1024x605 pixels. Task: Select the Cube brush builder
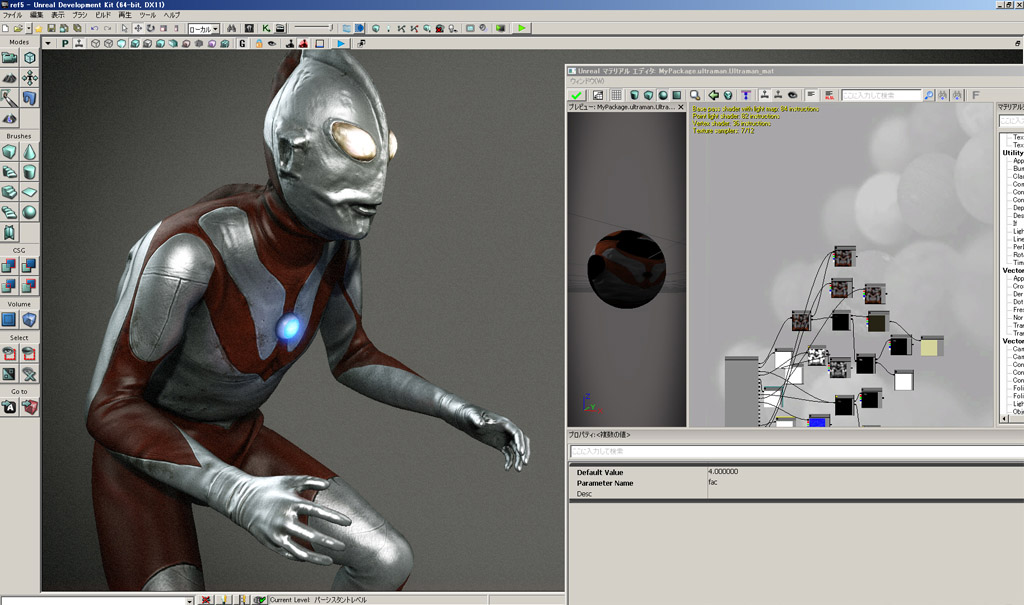coord(9,152)
